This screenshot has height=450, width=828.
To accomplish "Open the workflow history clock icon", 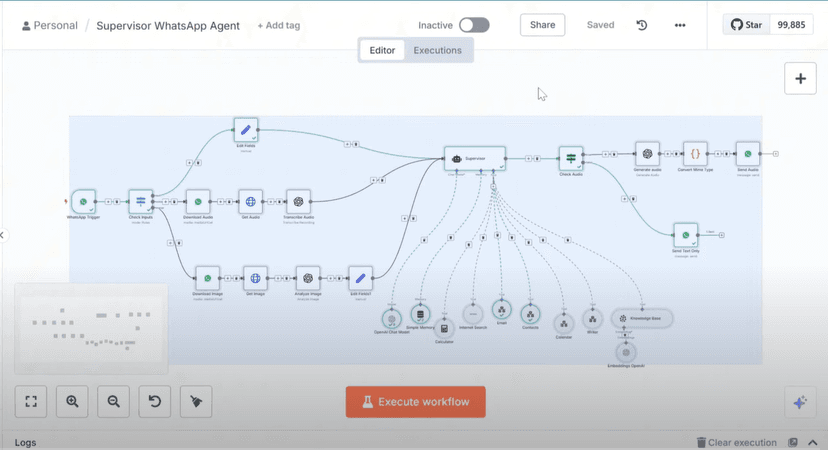I will click(x=642, y=25).
